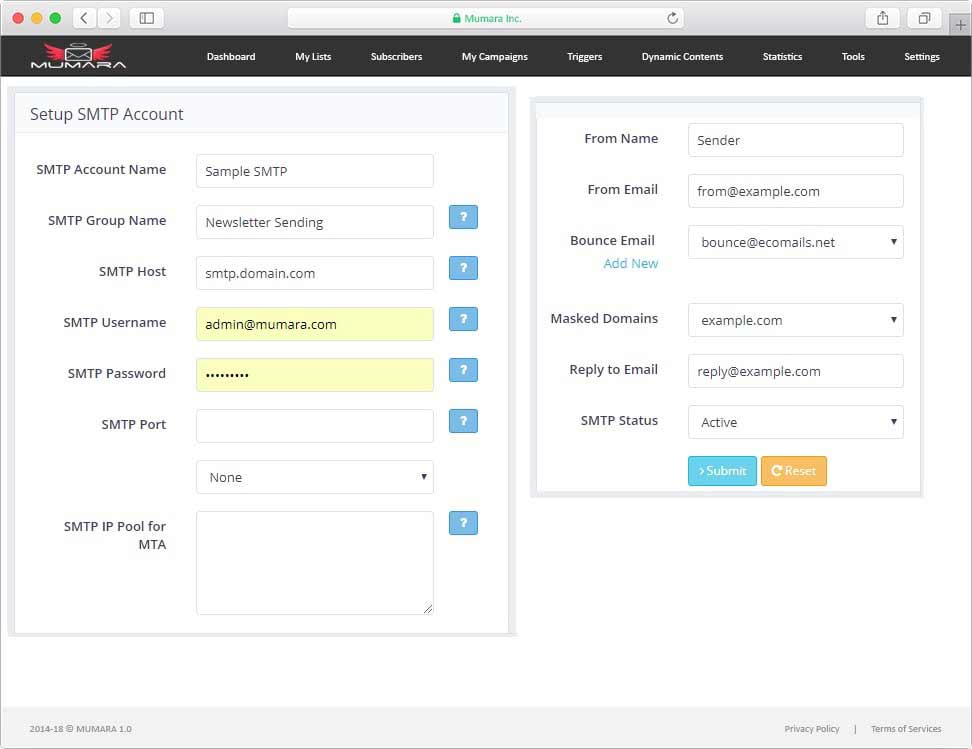Open the Bounce Email dropdown

[x=795, y=242]
